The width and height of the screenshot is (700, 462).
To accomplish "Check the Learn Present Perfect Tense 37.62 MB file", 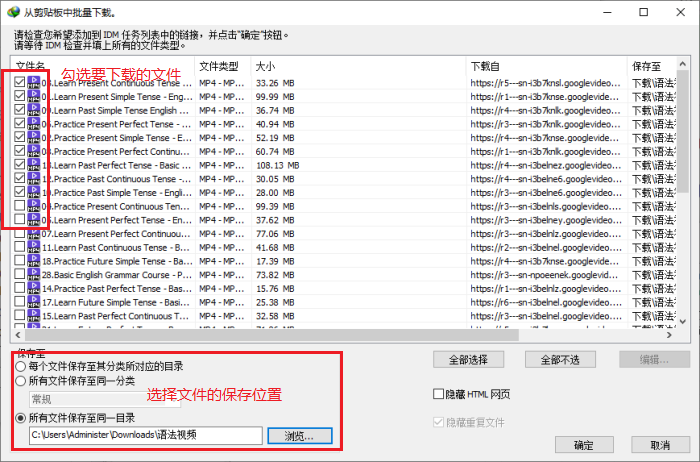I will click(19, 219).
